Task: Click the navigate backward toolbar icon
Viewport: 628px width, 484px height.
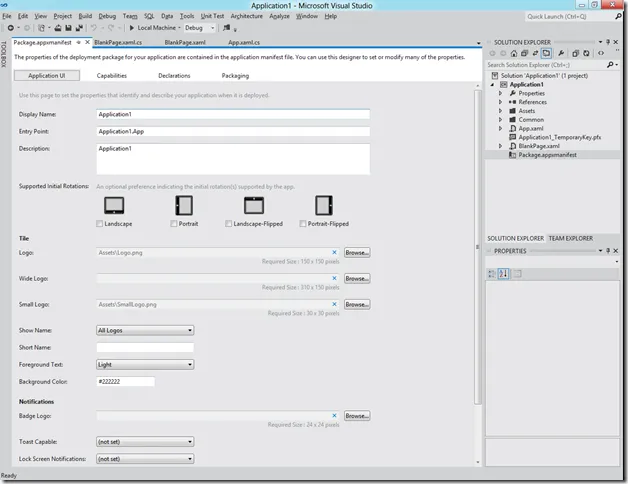Action: click(9, 28)
